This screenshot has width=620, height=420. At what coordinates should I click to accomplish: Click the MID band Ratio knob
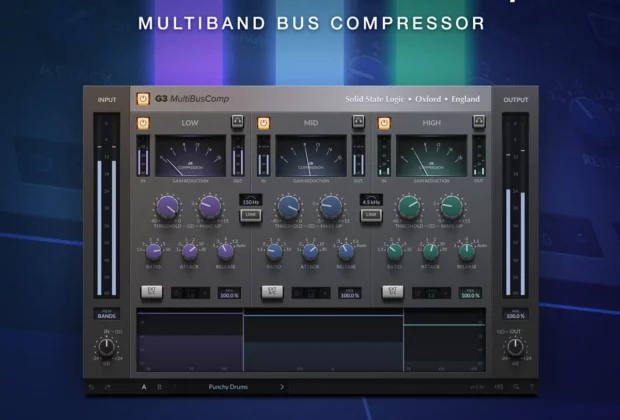[274, 252]
